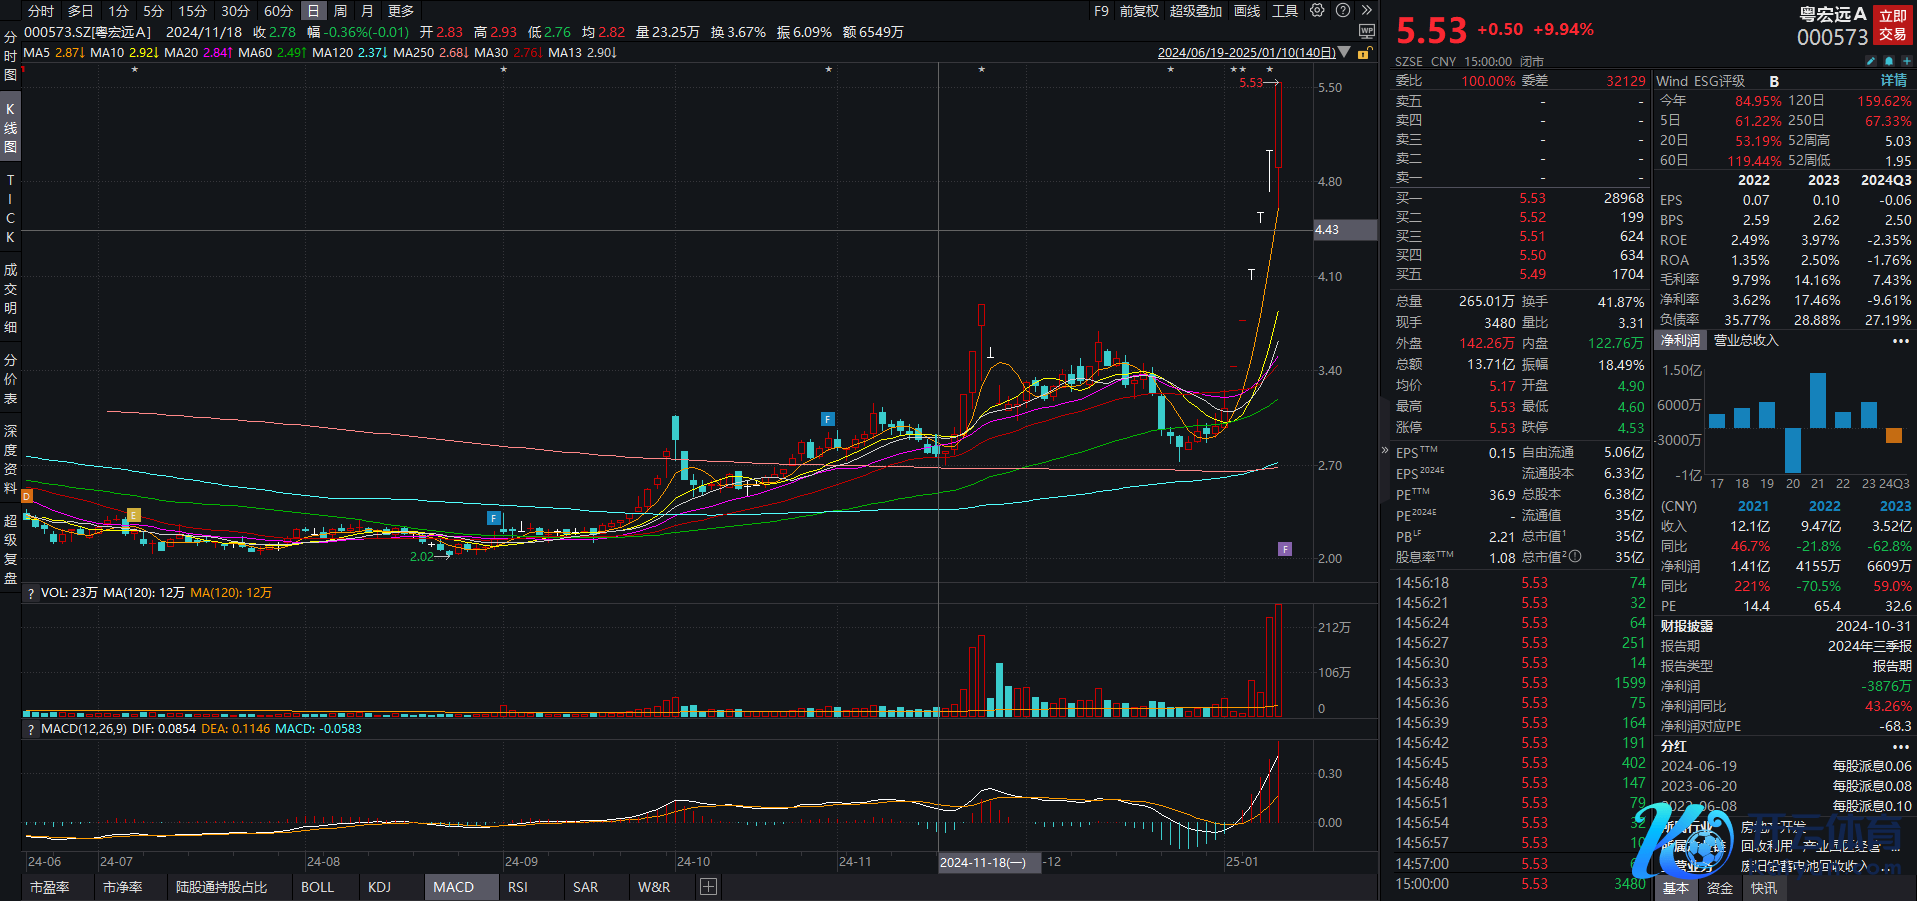Viewport: 1917px width, 901px height.
Task: Open the 分时图 sidebar view
Action: [10, 56]
